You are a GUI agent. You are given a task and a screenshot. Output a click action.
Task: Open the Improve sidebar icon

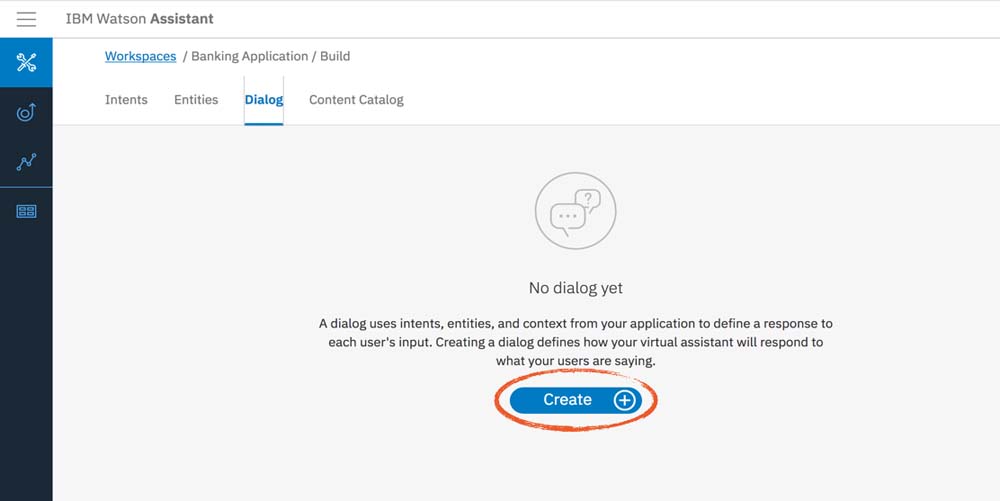pos(26,113)
